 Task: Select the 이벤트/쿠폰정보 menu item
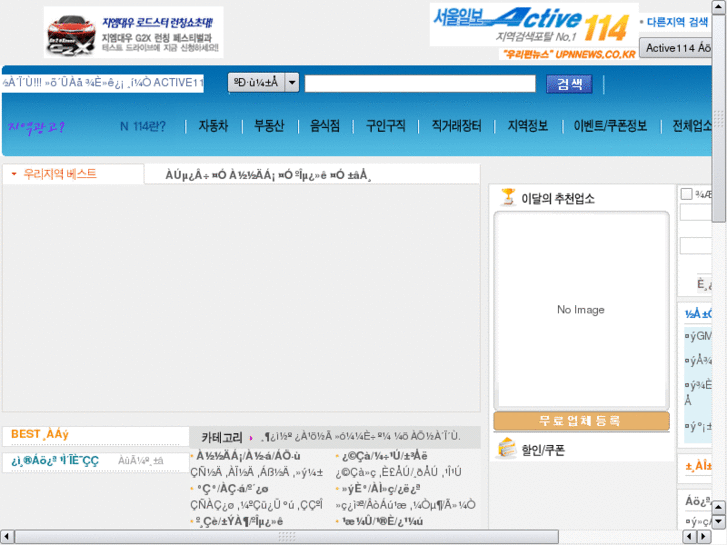[610, 126]
